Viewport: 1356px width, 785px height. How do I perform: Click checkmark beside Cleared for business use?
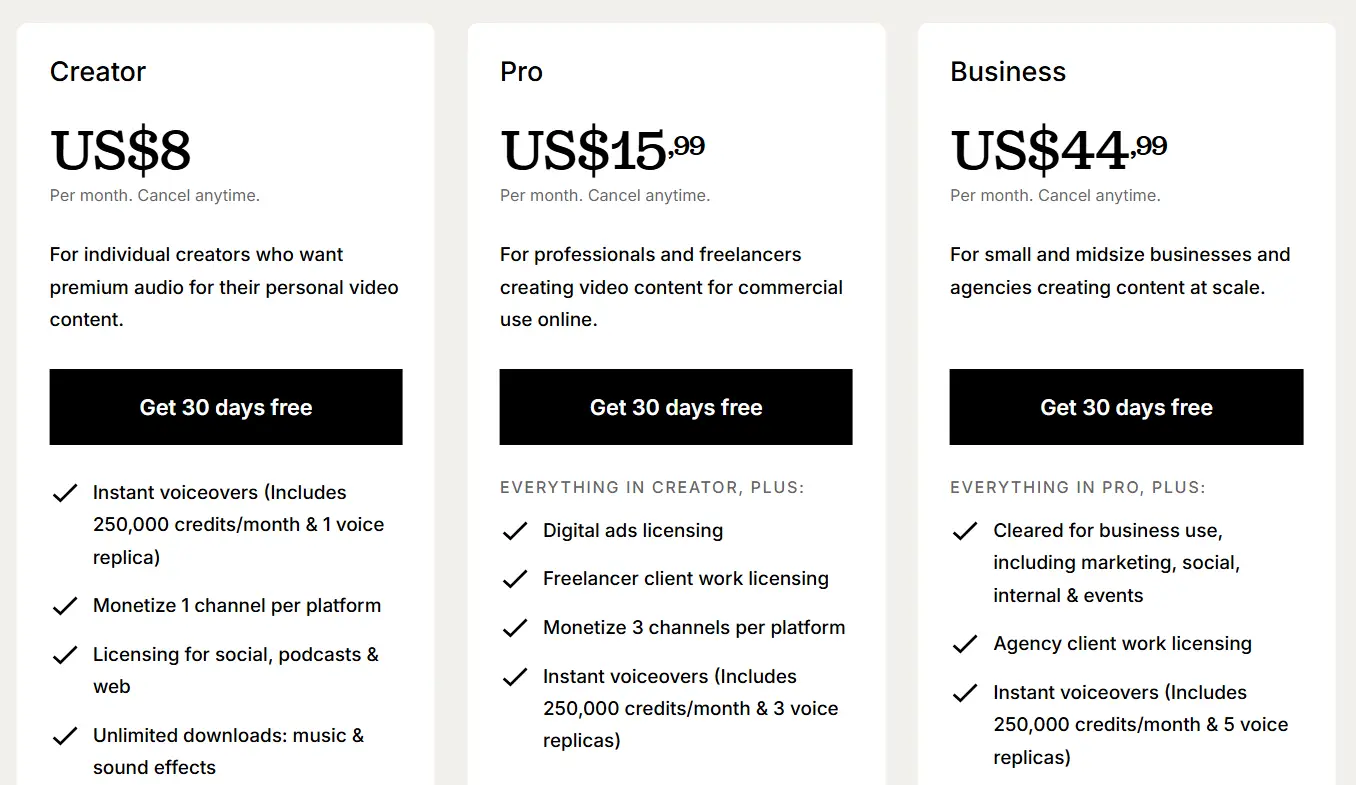[965, 531]
